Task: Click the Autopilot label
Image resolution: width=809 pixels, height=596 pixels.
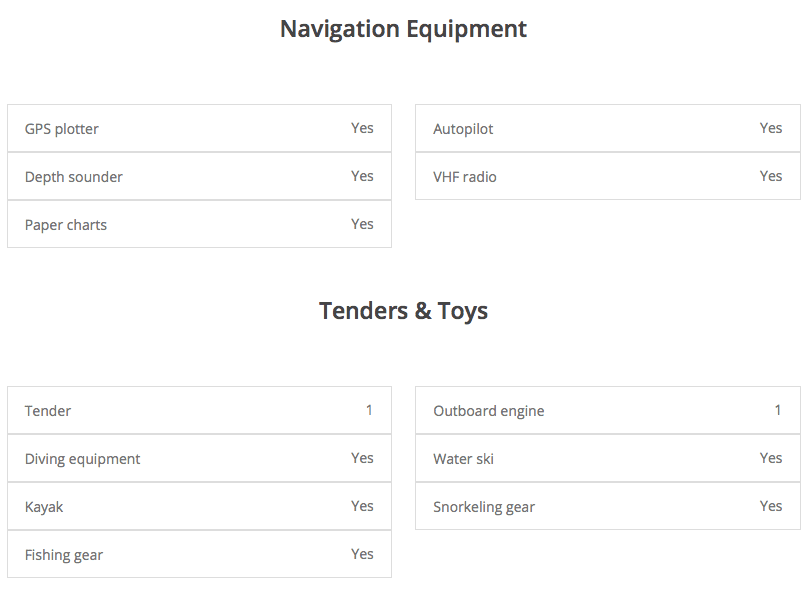Action: (463, 129)
